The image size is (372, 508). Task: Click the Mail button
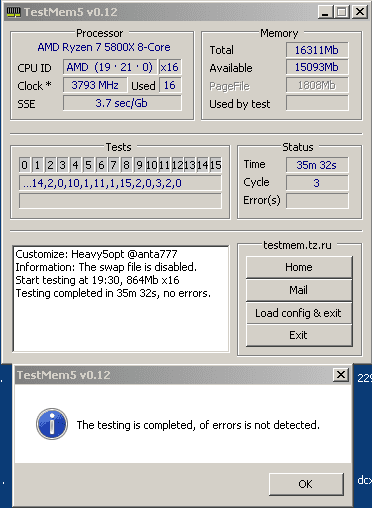tap(299, 290)
